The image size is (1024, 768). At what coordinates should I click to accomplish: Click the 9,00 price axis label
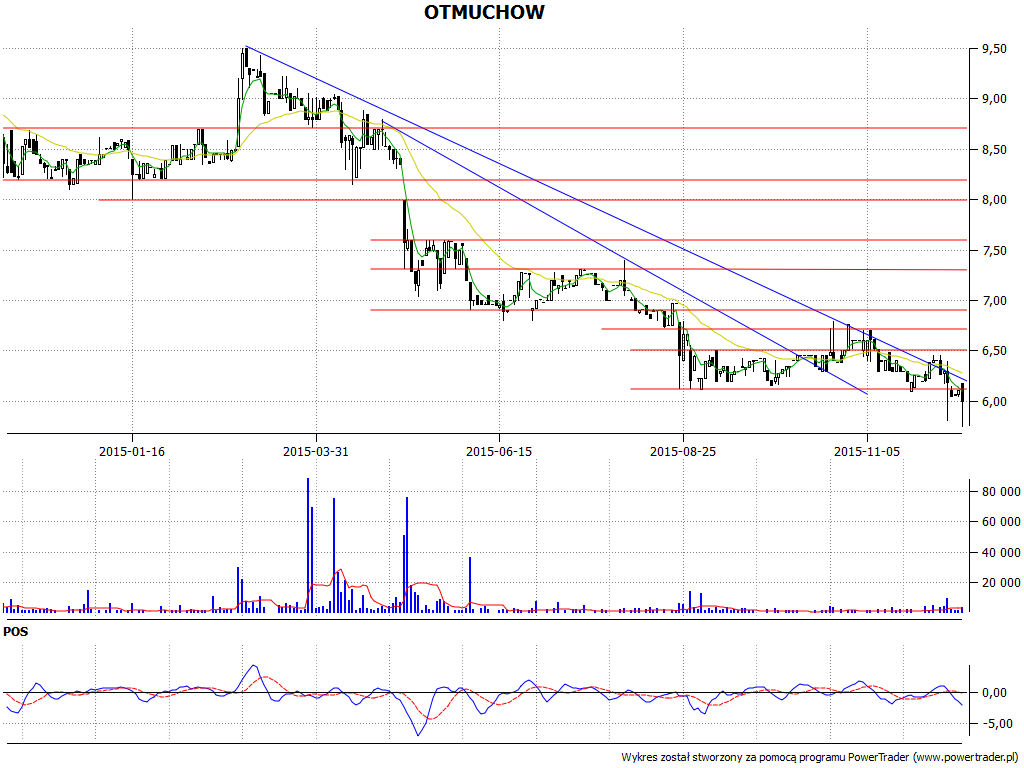(x=994, y=99)
